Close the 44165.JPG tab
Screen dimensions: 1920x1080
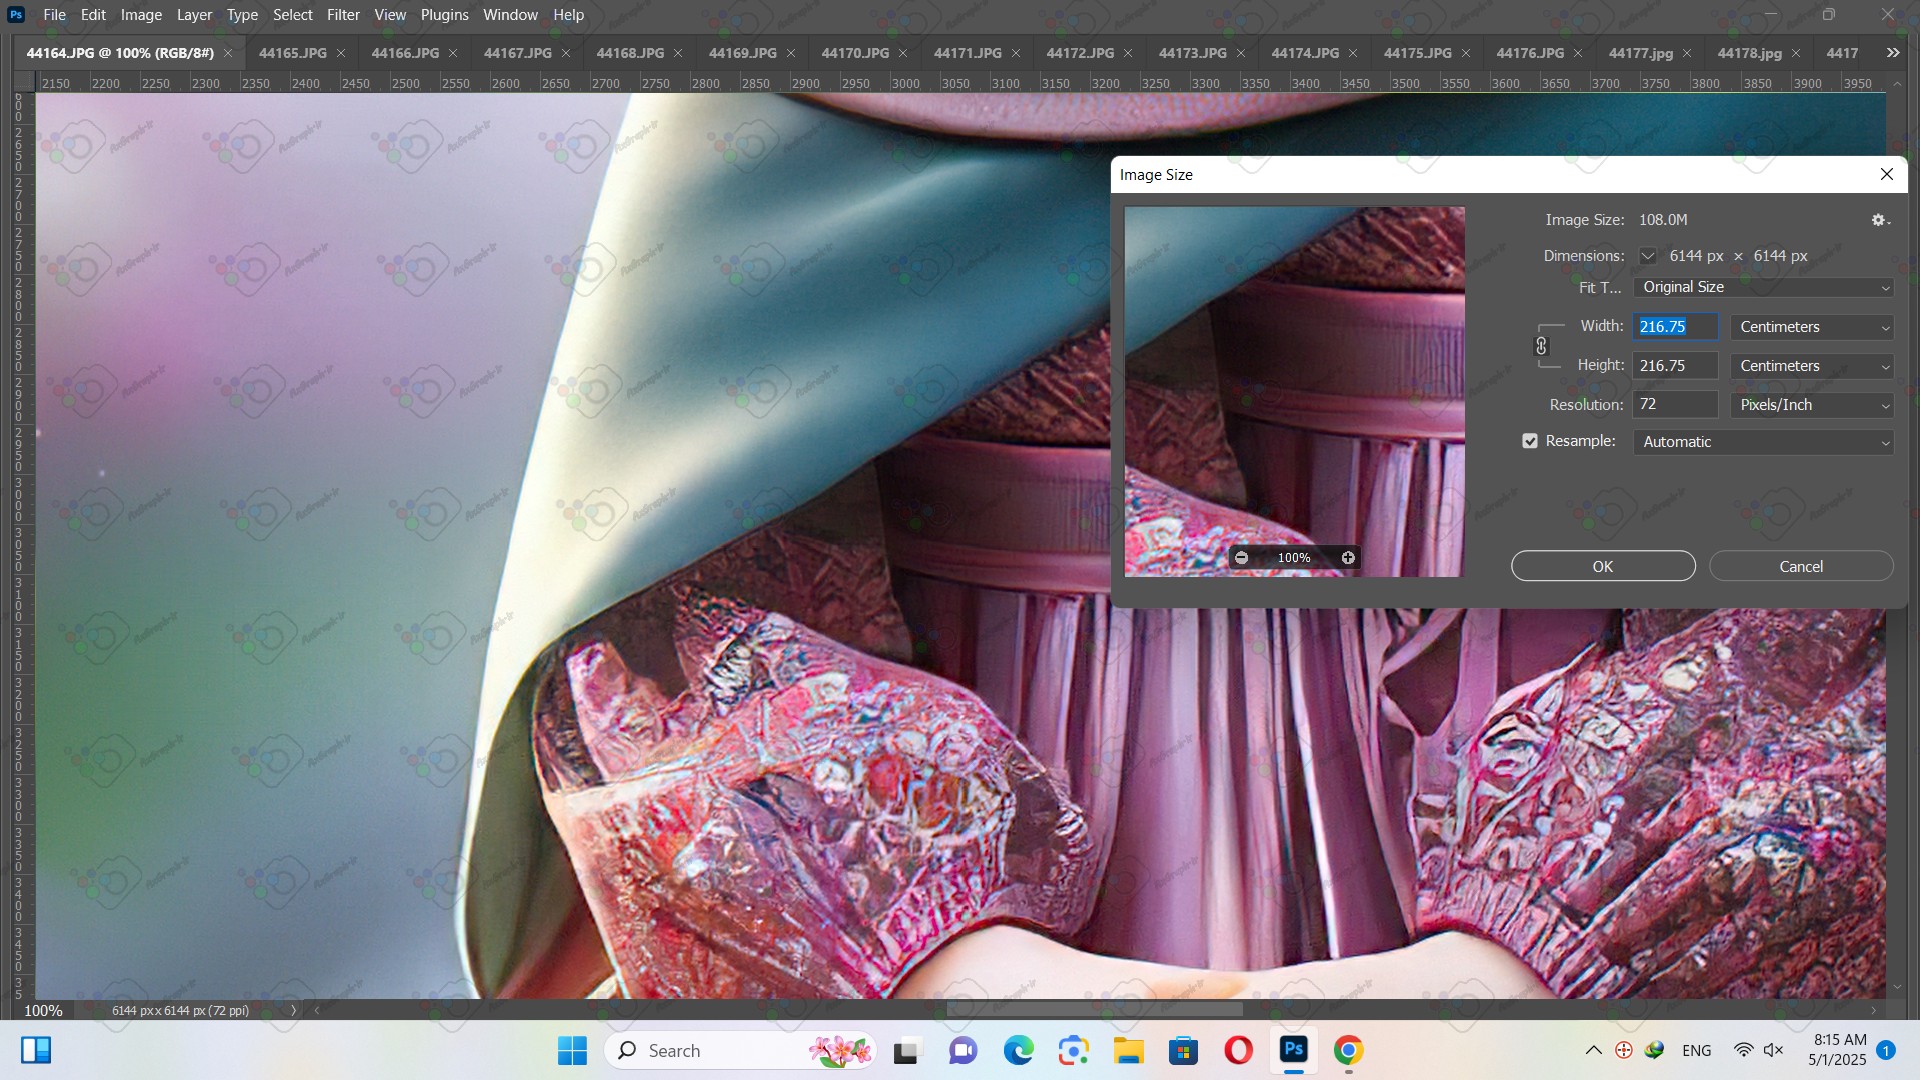[341, 53]
